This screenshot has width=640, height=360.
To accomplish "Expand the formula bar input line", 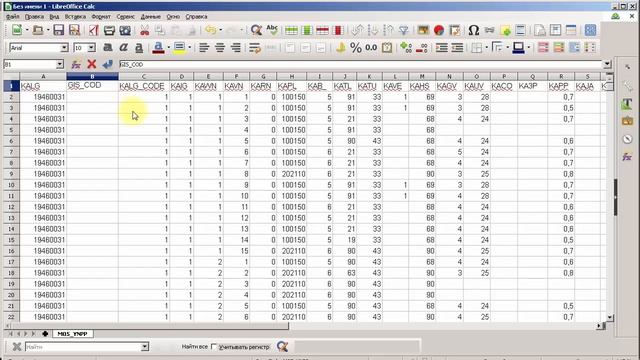I will click(x=607, y=64).
